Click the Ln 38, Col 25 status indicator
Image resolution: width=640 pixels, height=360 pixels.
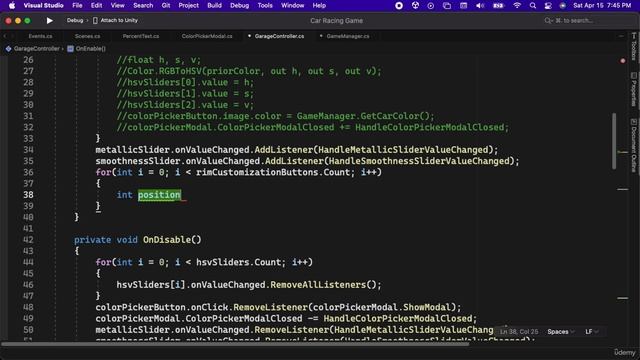point(519,332)
